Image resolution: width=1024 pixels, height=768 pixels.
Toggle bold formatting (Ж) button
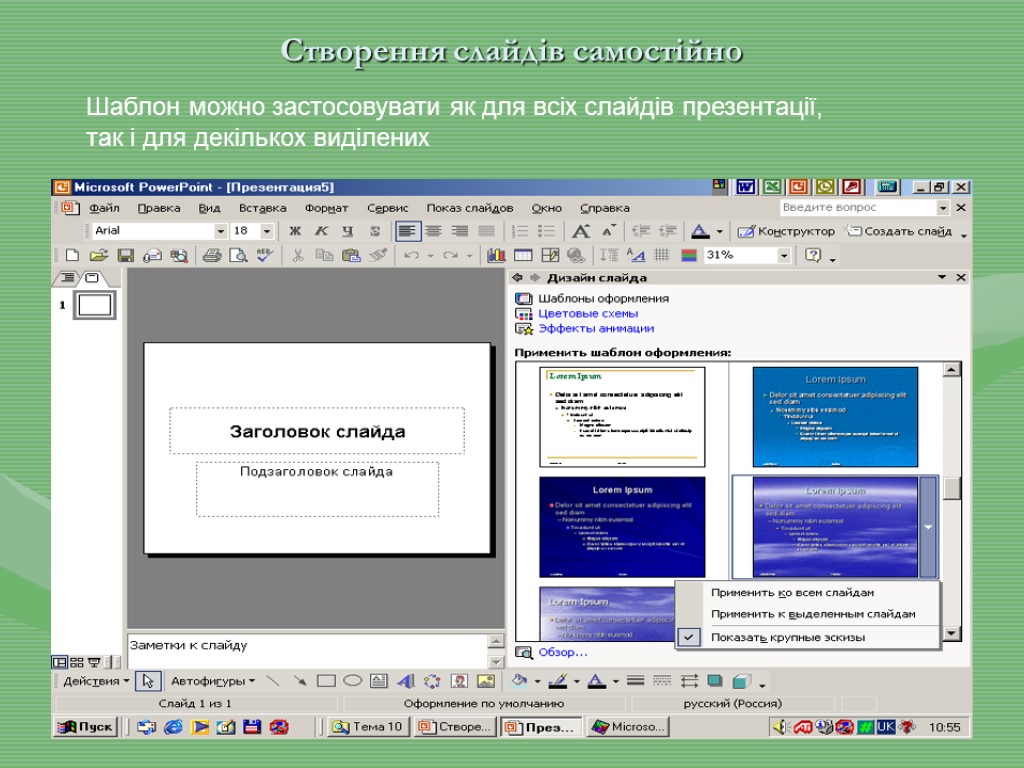[x=295, y=231]
